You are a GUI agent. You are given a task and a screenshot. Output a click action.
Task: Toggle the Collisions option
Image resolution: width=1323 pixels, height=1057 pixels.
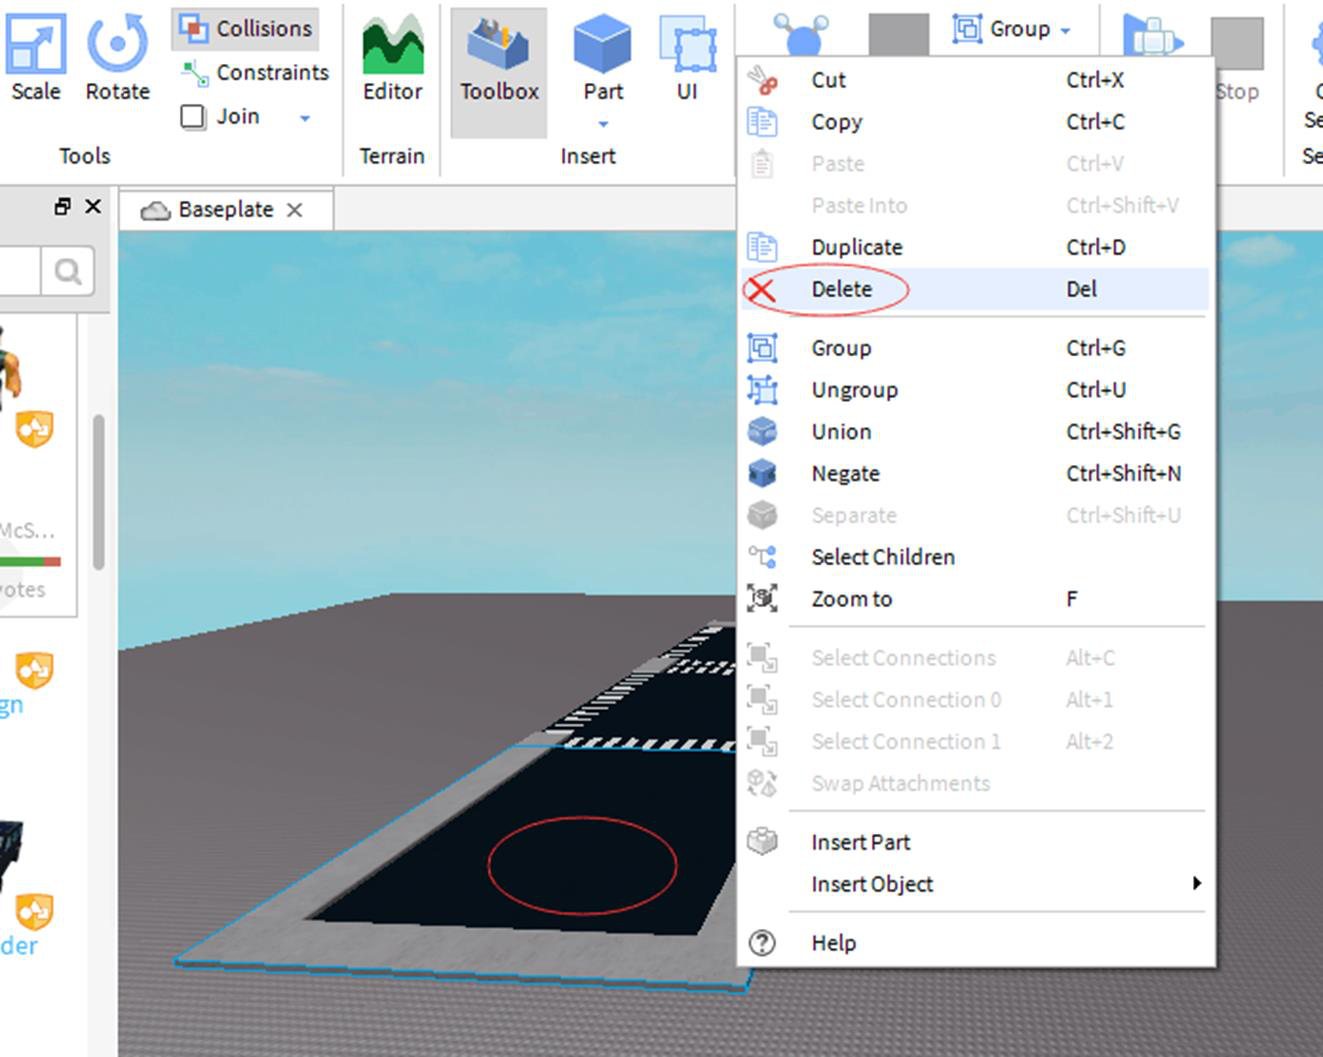245,29
